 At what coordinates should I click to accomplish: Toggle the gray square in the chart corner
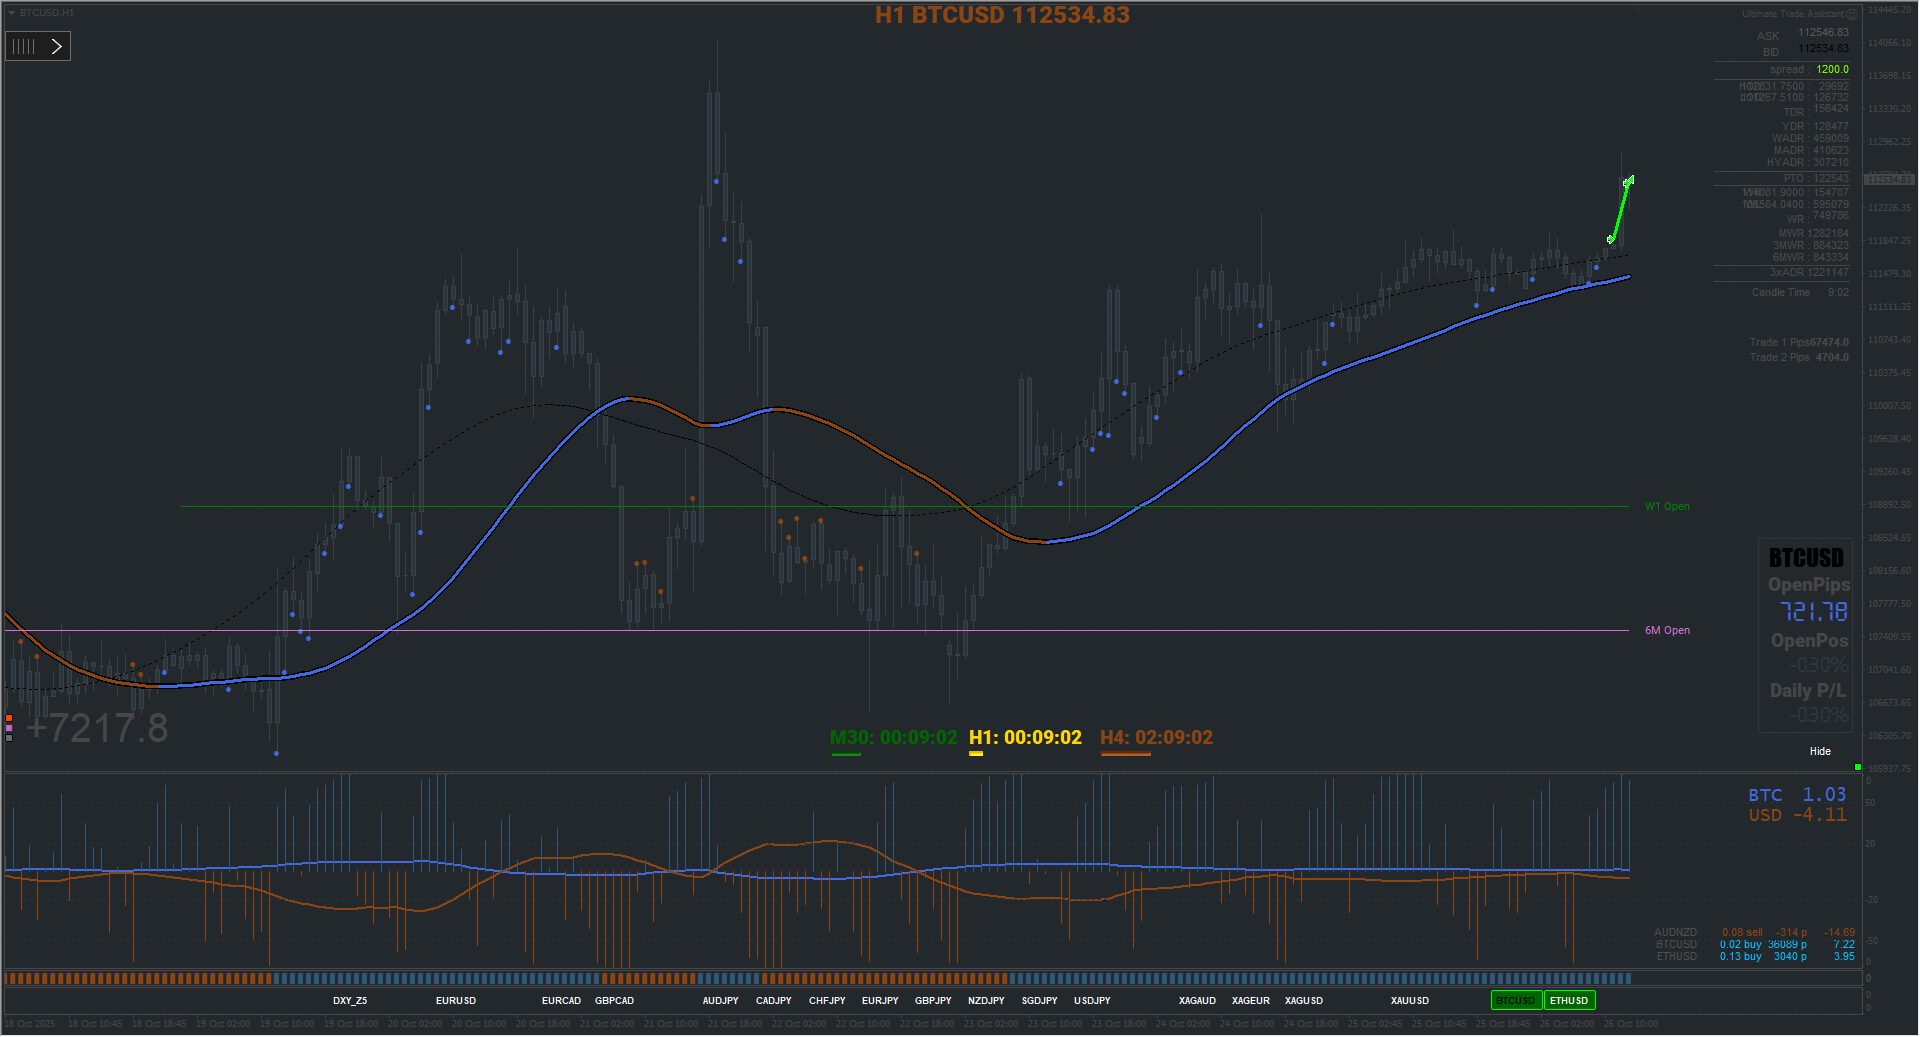[x=9, y=738]
